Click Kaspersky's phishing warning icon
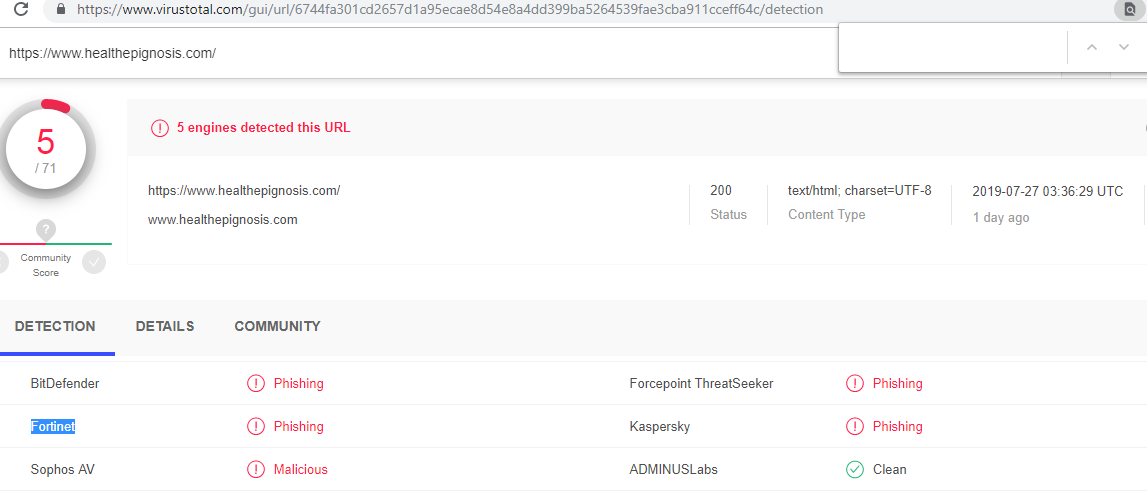The height and width of the screenshot is (493, 1147). click(854, 426)
